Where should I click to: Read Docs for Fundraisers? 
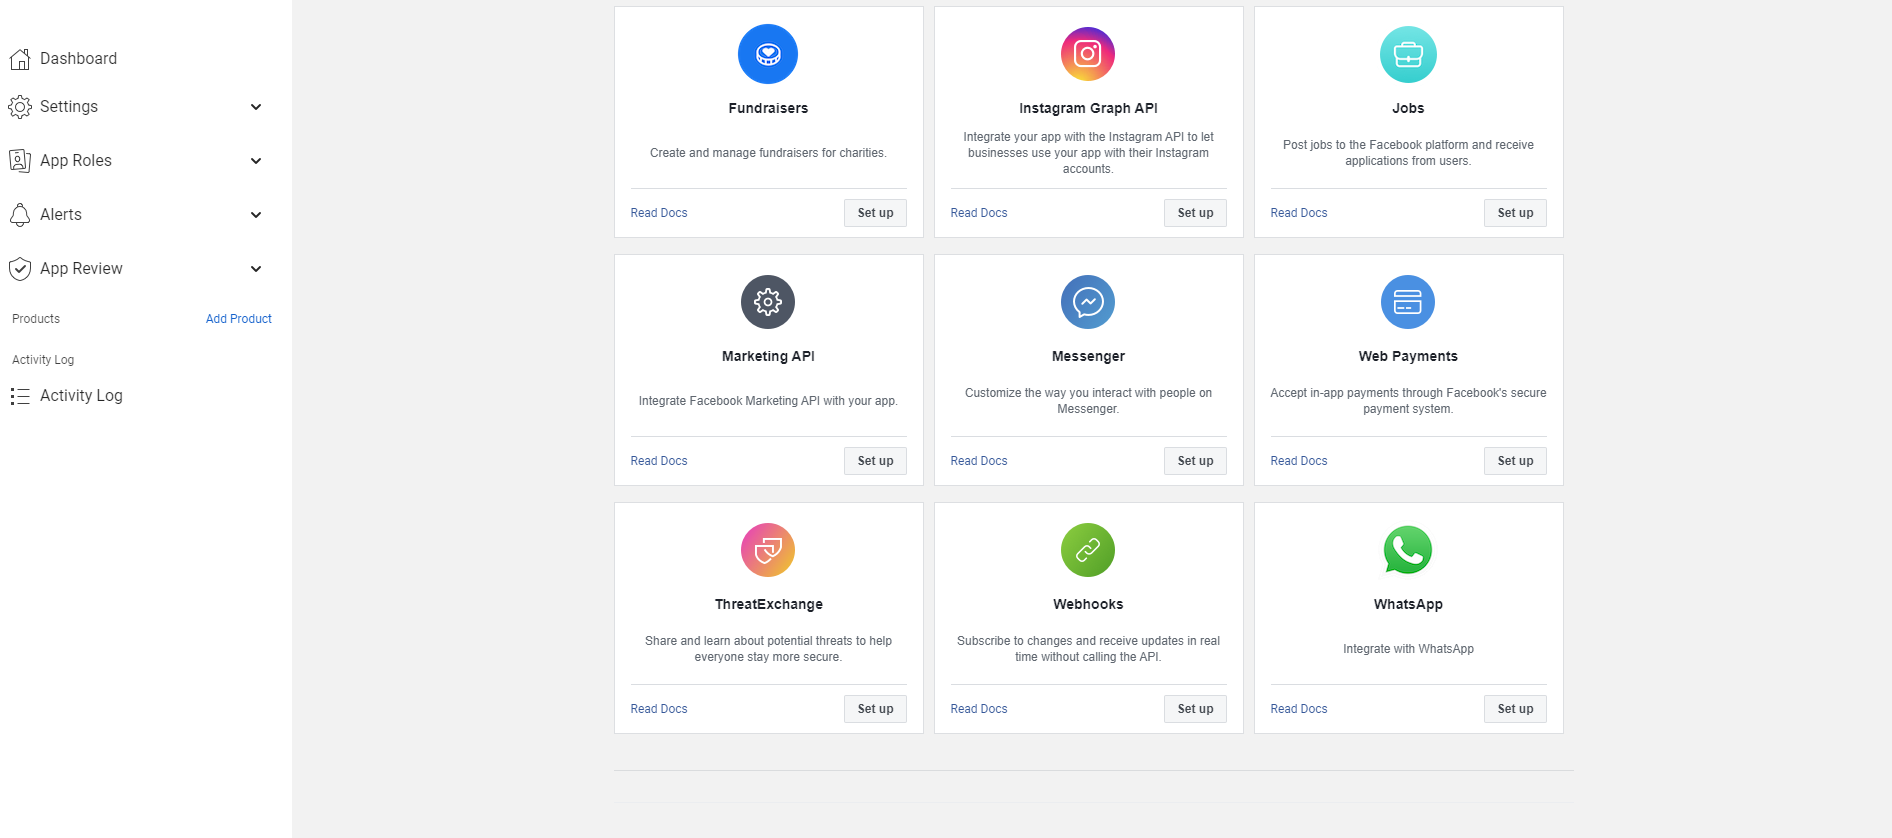click(x=659, y=213)
